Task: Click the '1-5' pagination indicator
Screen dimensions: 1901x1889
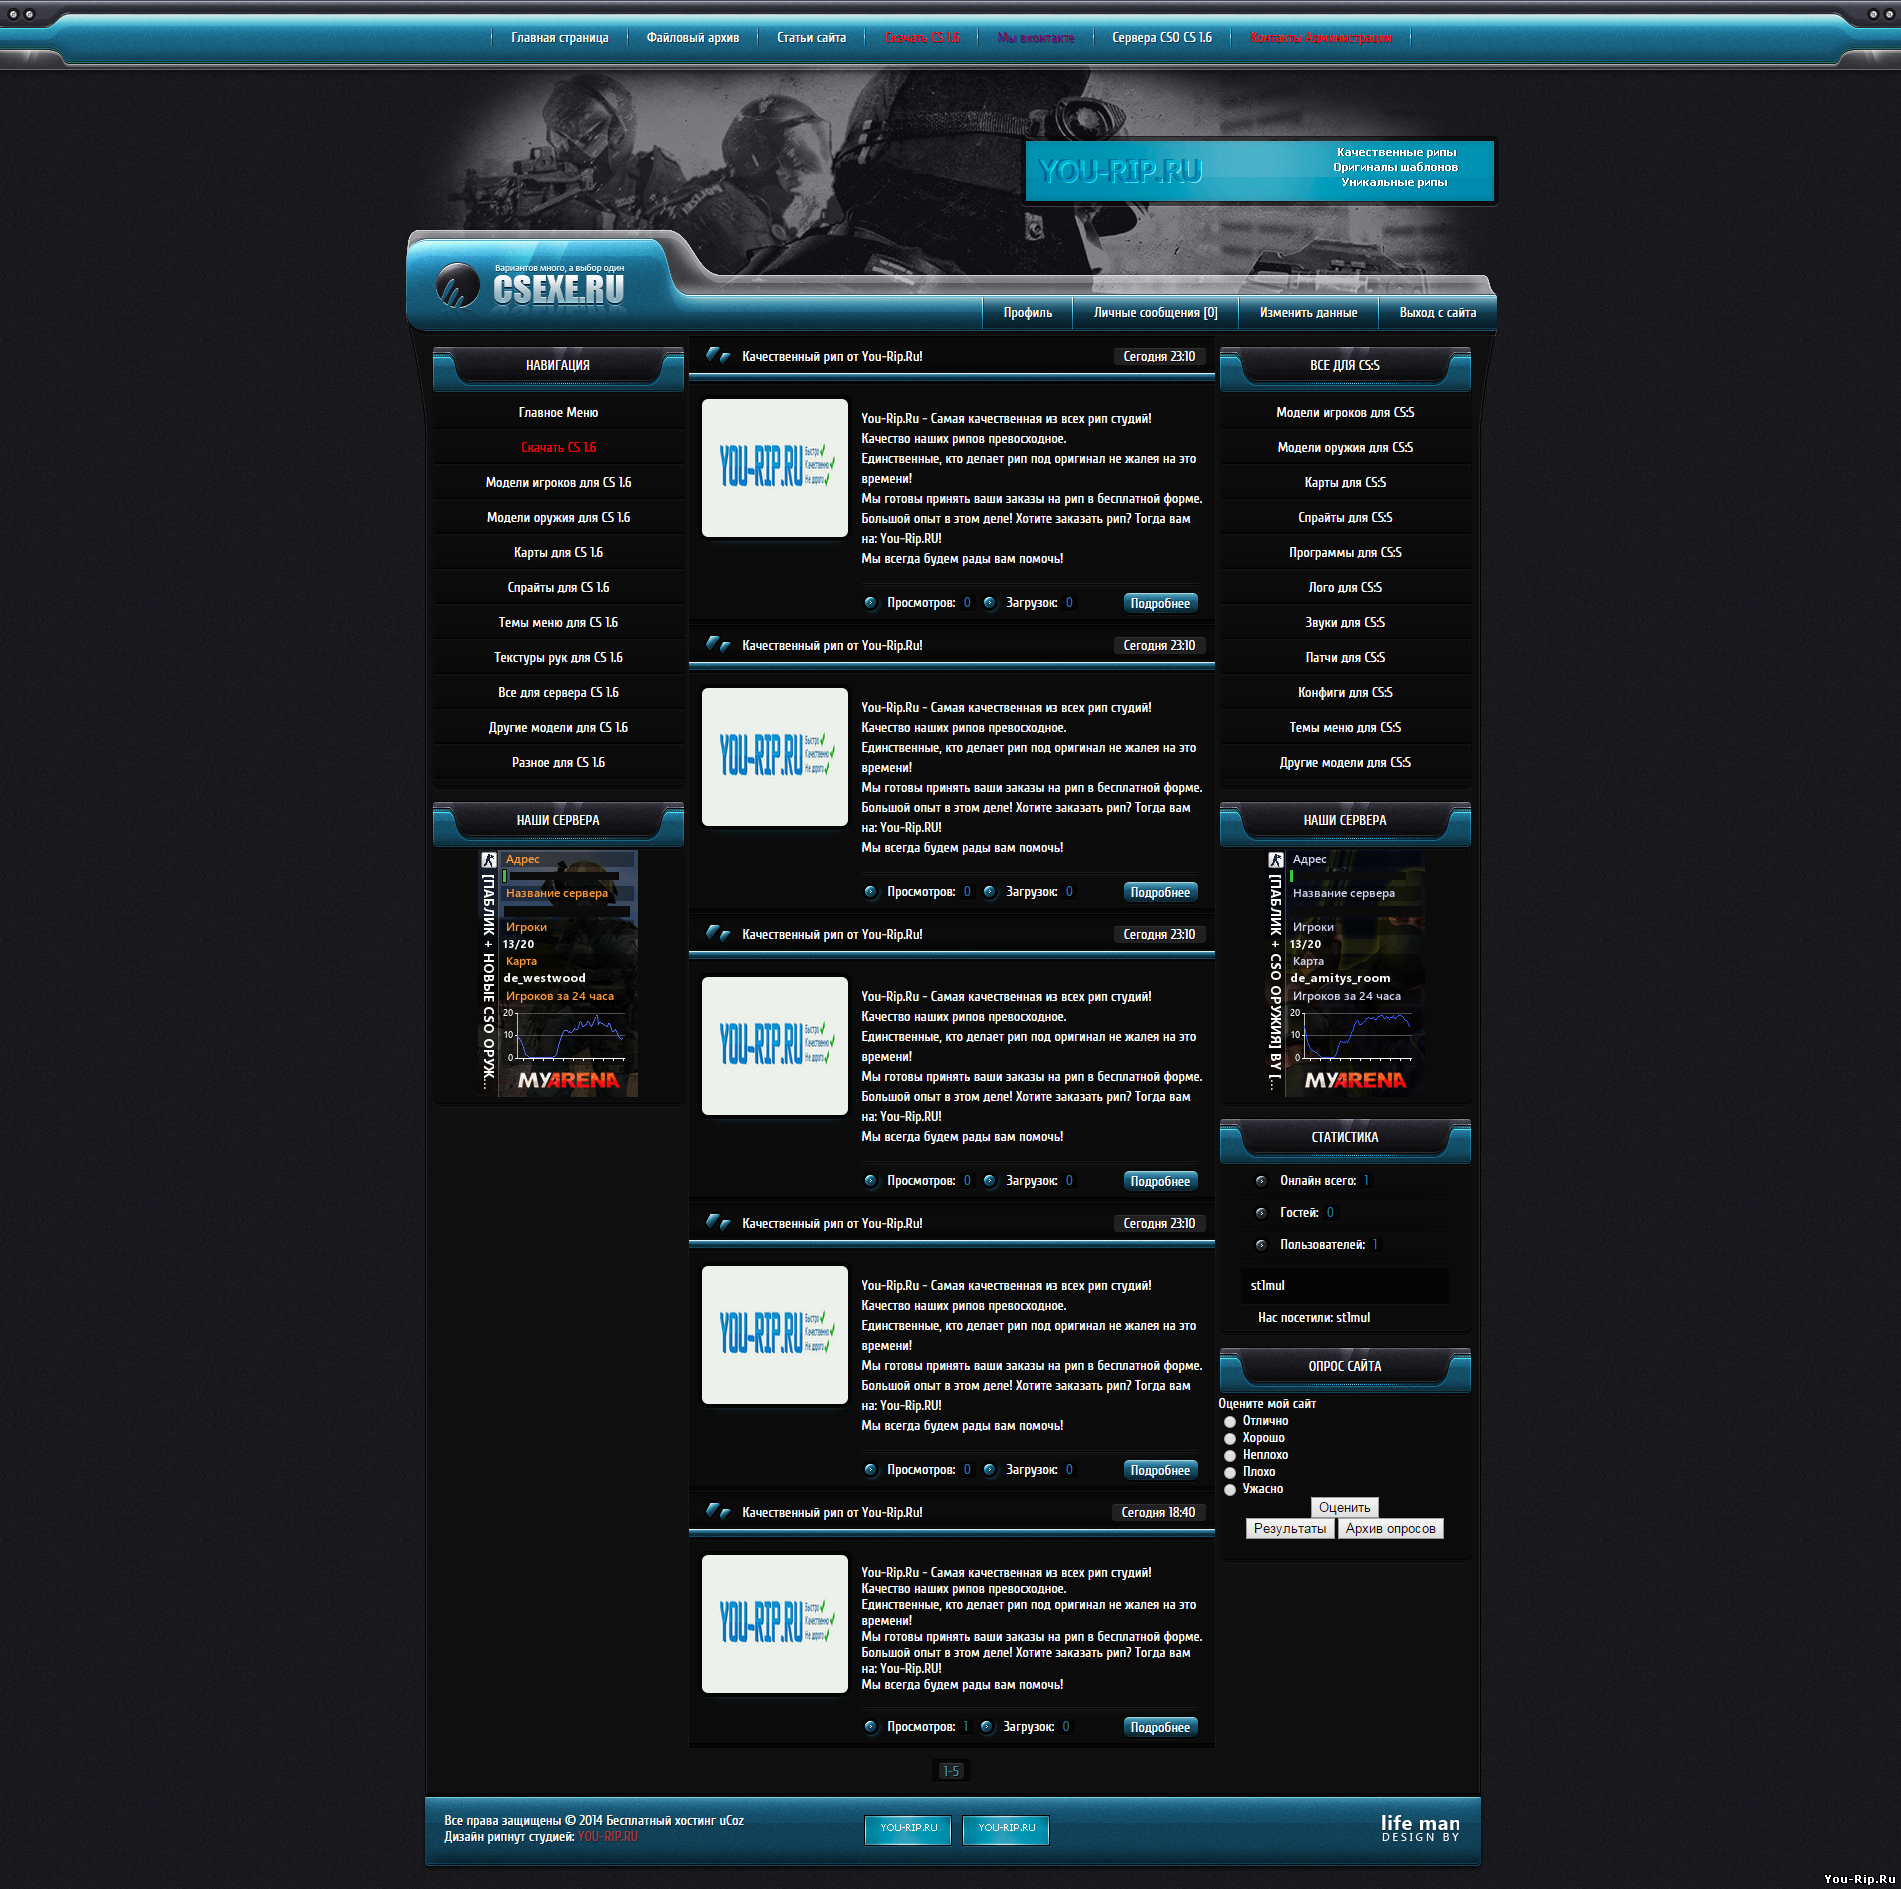Action: (951, 1771)
